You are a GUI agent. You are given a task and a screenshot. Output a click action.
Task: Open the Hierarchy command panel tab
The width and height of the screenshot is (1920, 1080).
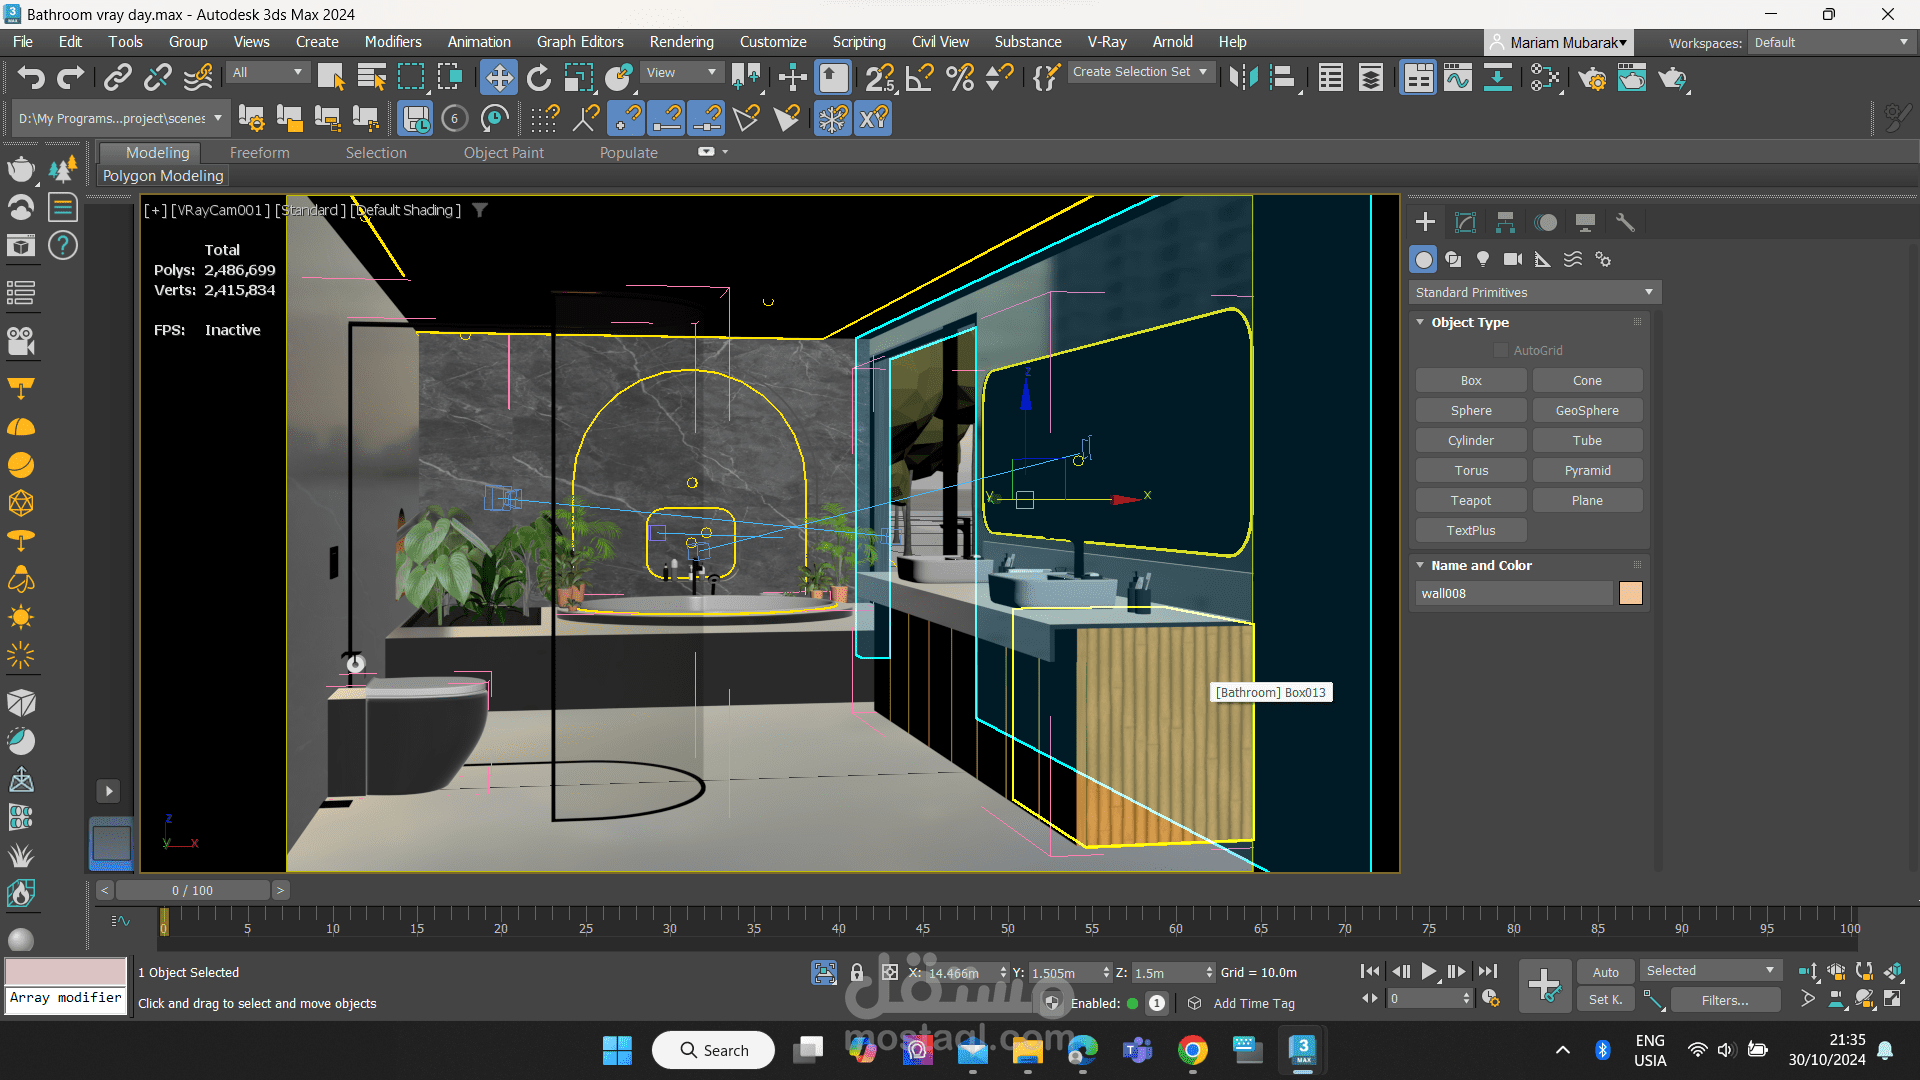pos(1505,222)
